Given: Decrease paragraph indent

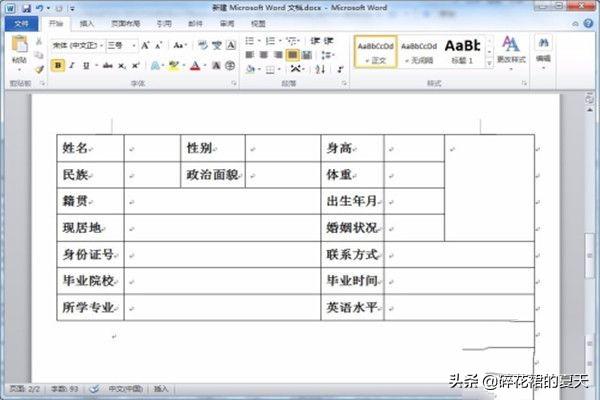Looking at the screenshot, I should pos(315,41).
